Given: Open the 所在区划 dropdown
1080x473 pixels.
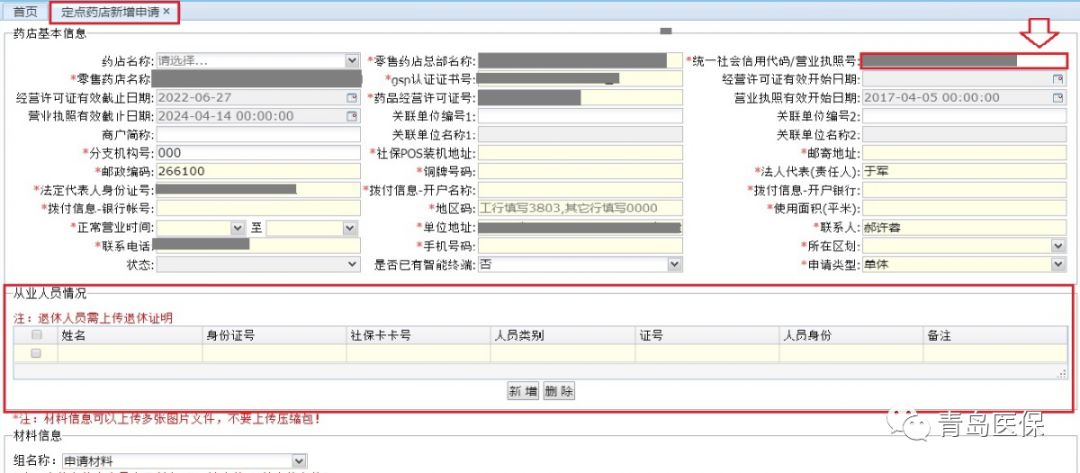Looking at the screenshot, I should (1058, 245).
